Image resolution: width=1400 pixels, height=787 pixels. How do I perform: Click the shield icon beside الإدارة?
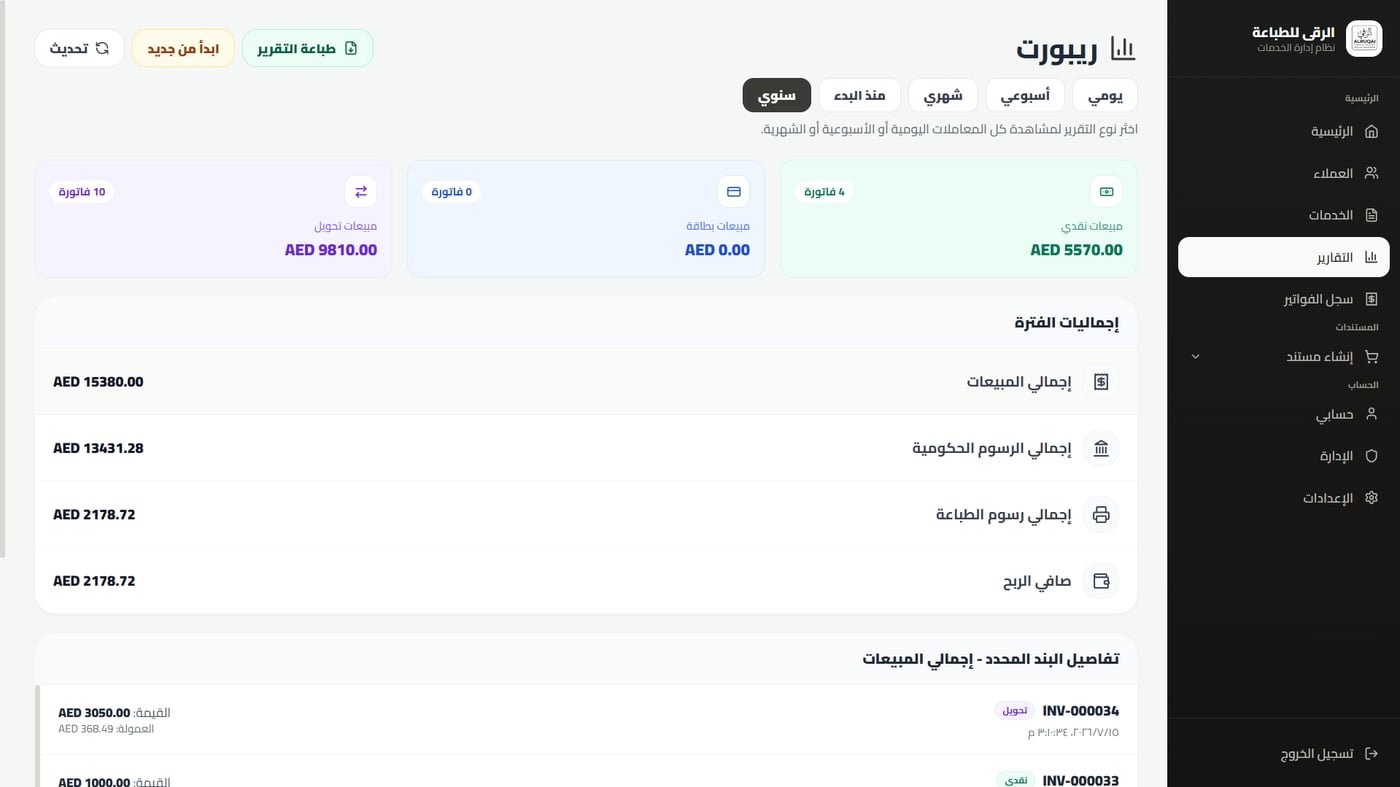[x=1371, y=456]
